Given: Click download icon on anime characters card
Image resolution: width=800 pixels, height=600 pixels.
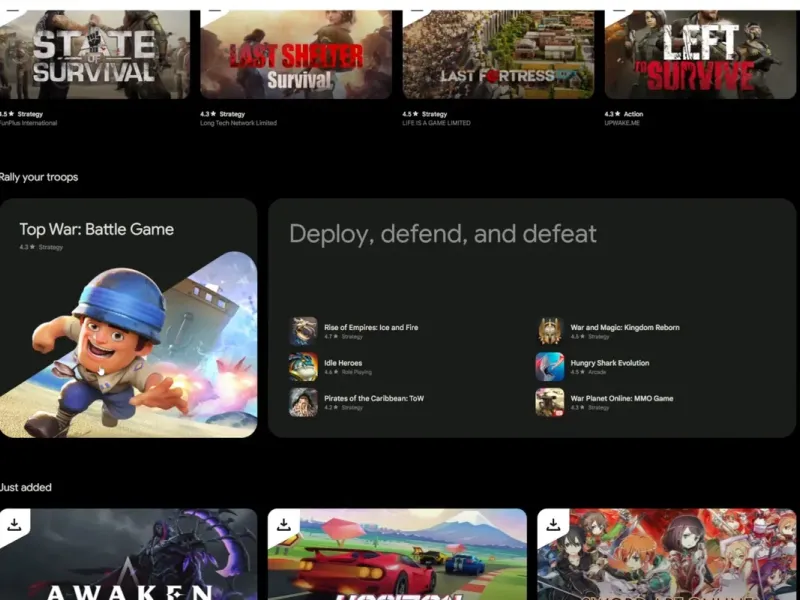Looking at the screenshot, I should [x=553, y=524].
